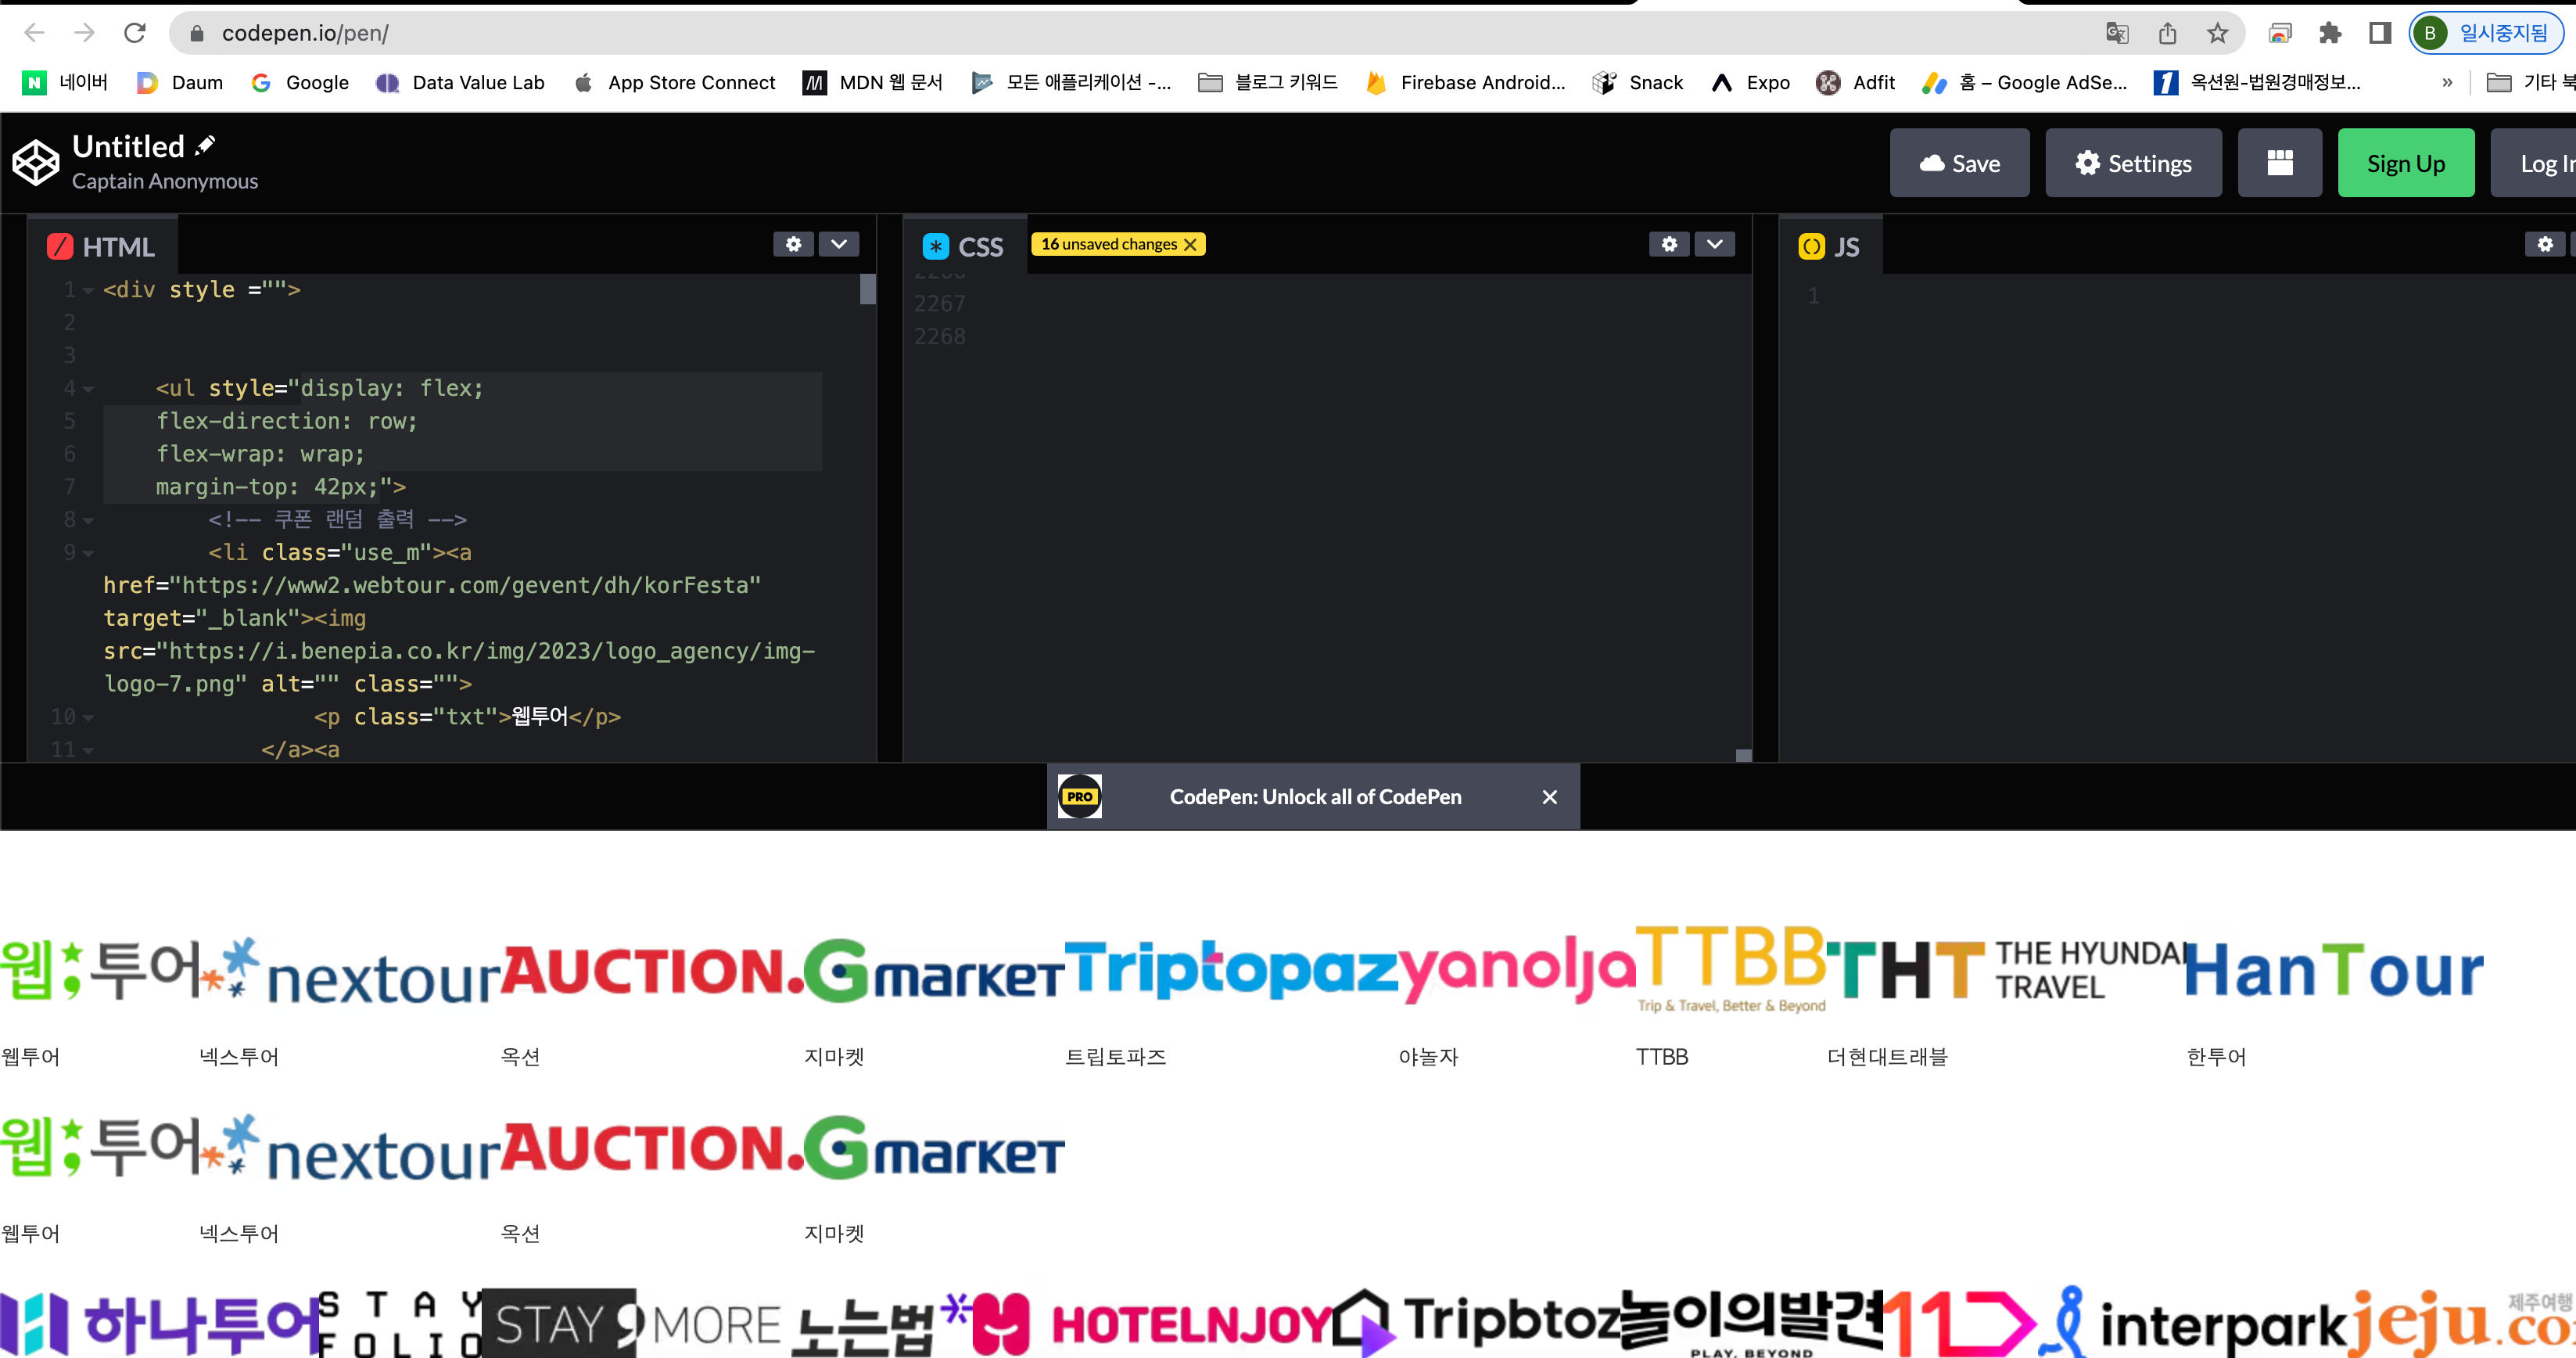2576x1358 pixels.
Task: Fold the ul element at line 4
Action: click(89, 389)
